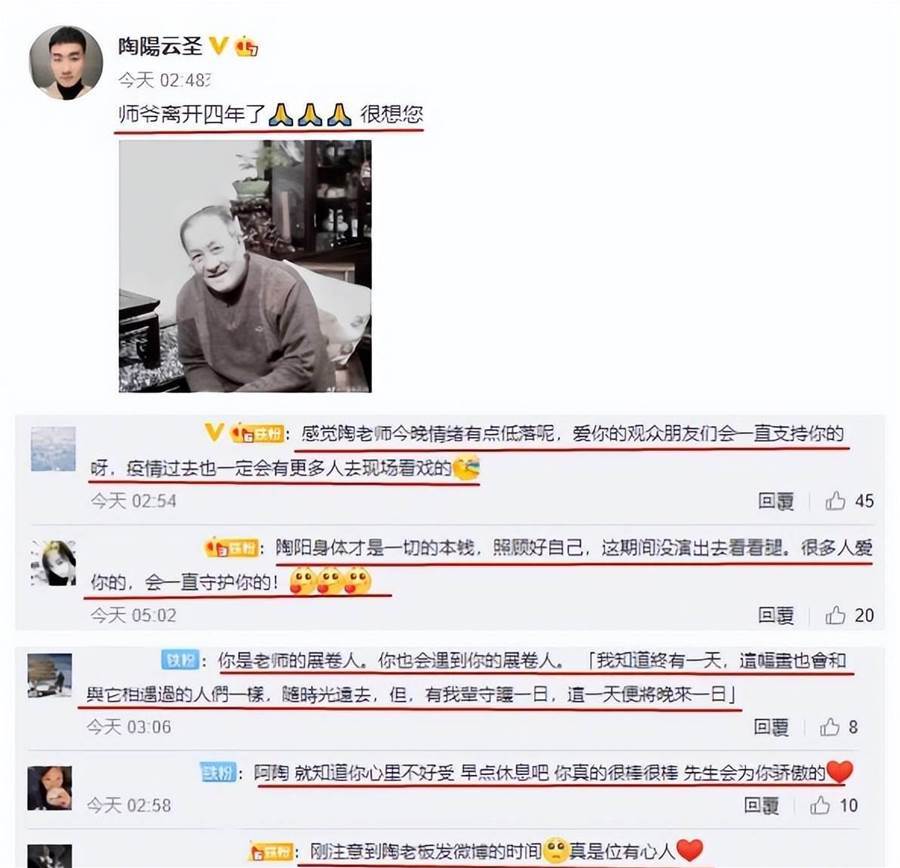The image size is (900, 868).
Task: Reply to the comment posted at 03:06
Action: pos(771,727)
